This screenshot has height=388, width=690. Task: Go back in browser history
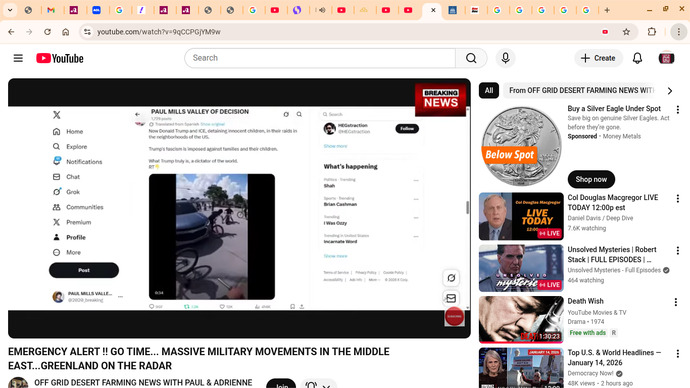tap(11, 32)
